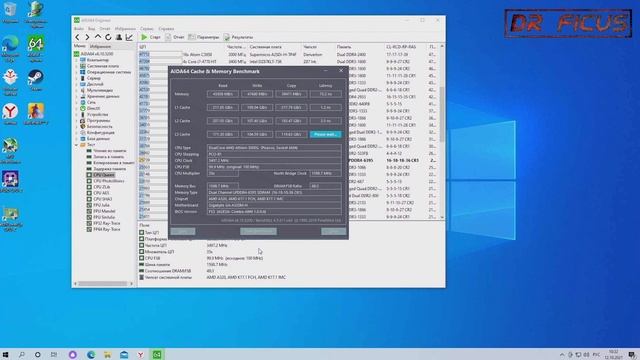This screenshot has width=640, height=360.
Task: Select the CPU SHA3 test
Action: coord(102,199)
